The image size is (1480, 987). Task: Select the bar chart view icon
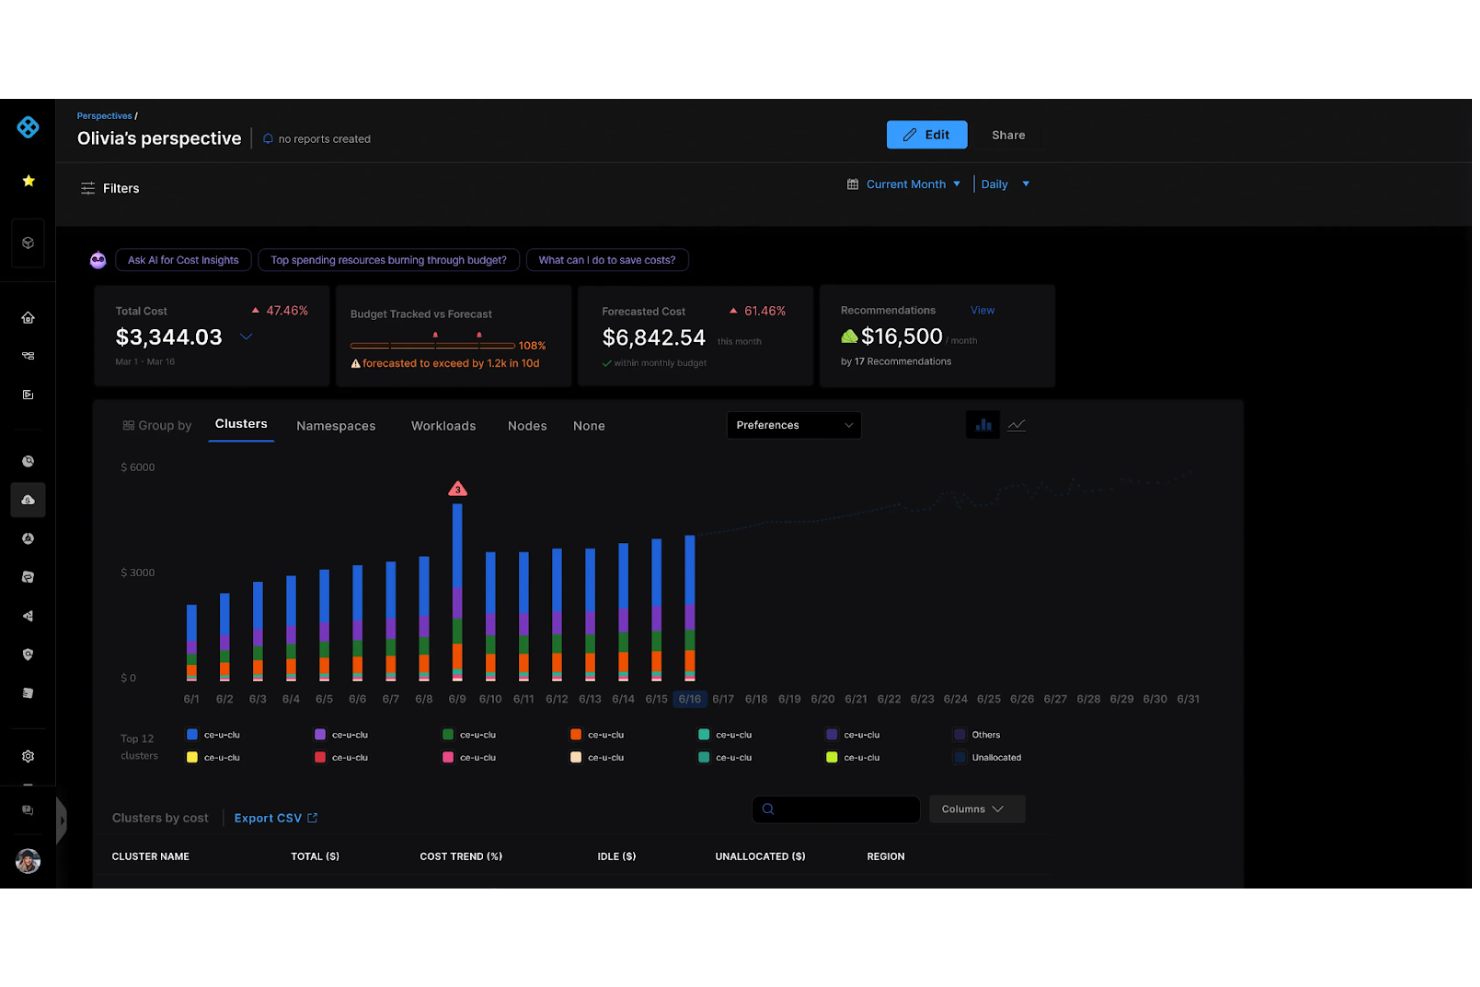tap(982, 424)
